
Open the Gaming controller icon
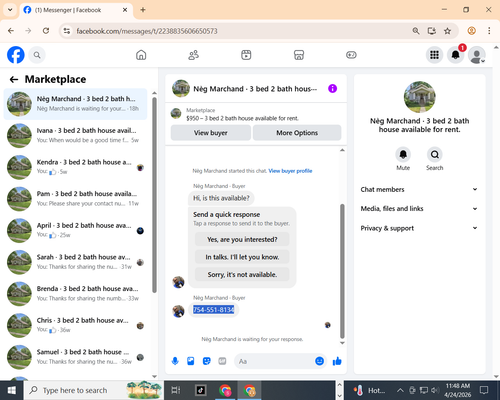(351, 55)
